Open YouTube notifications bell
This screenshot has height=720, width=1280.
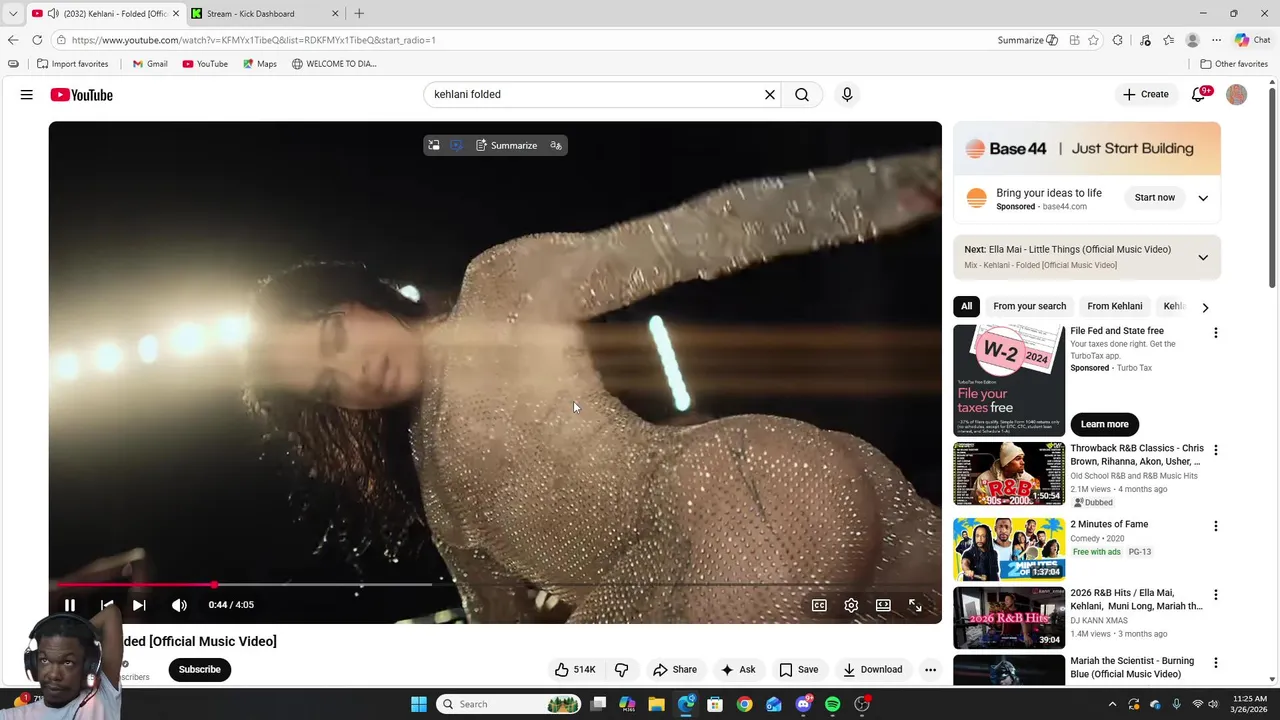1199,95
